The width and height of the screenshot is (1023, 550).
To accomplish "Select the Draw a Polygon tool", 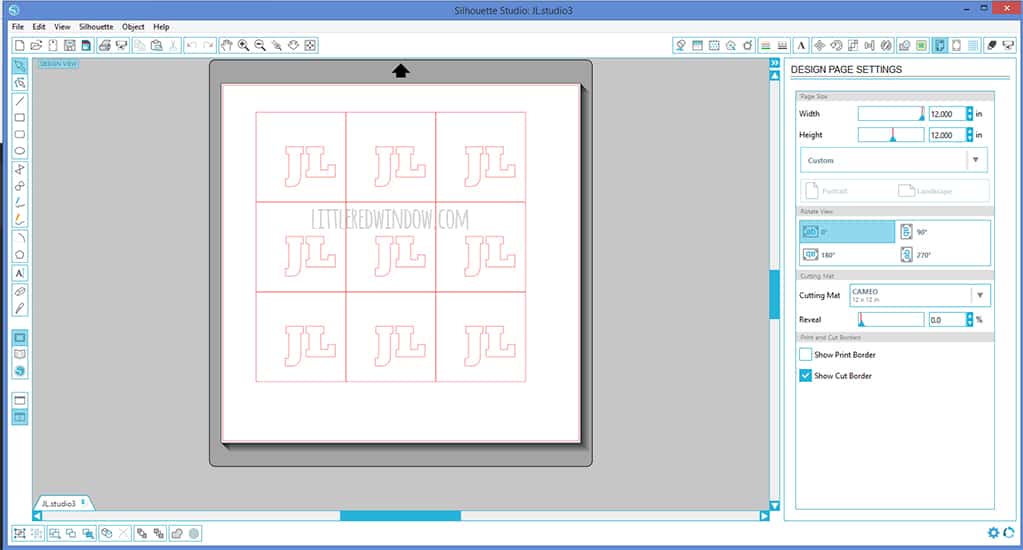I will 19,255.
